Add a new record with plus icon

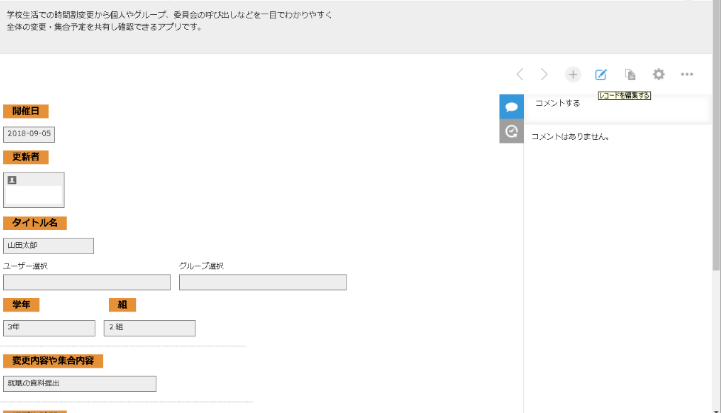(572, 75)
